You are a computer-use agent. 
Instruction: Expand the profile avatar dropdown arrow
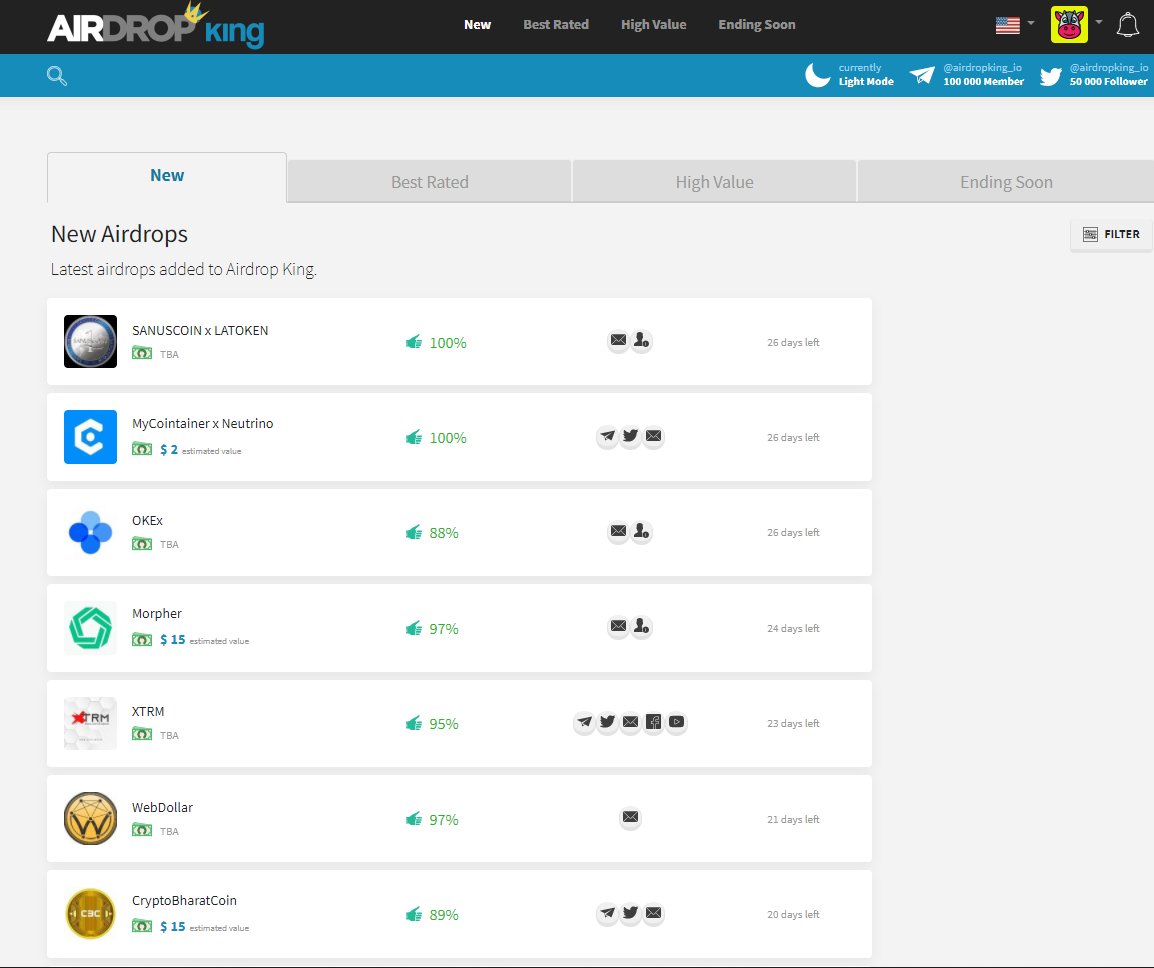coord(1098,22)
